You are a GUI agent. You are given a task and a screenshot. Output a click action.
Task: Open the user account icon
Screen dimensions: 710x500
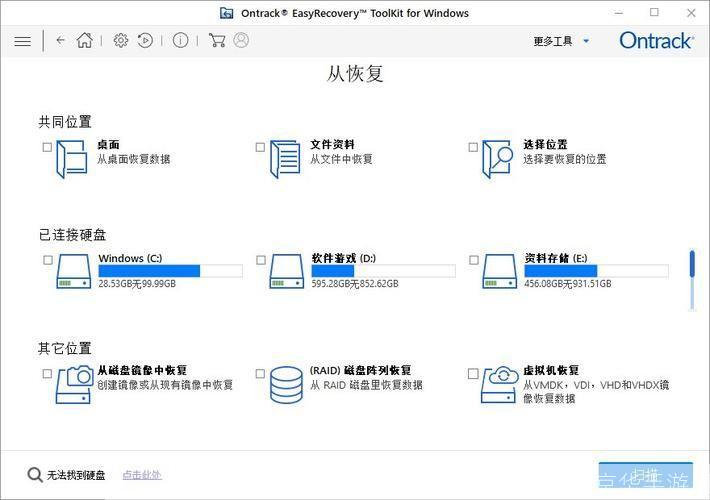241,40
